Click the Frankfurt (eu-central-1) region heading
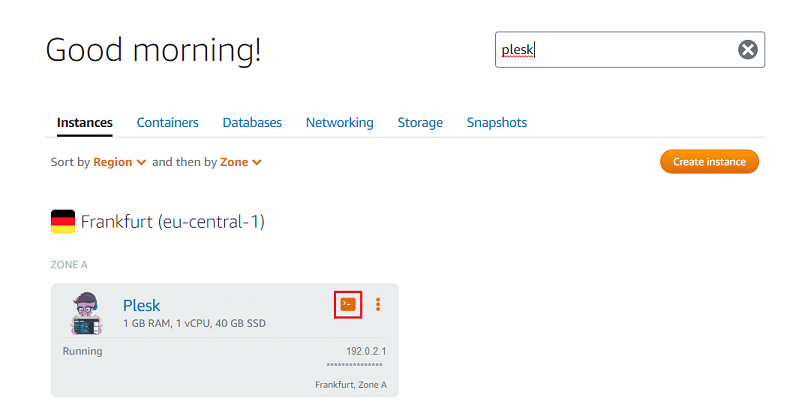Screen dimensions: 805x402 pyautogui.click(x=172, y=221)
